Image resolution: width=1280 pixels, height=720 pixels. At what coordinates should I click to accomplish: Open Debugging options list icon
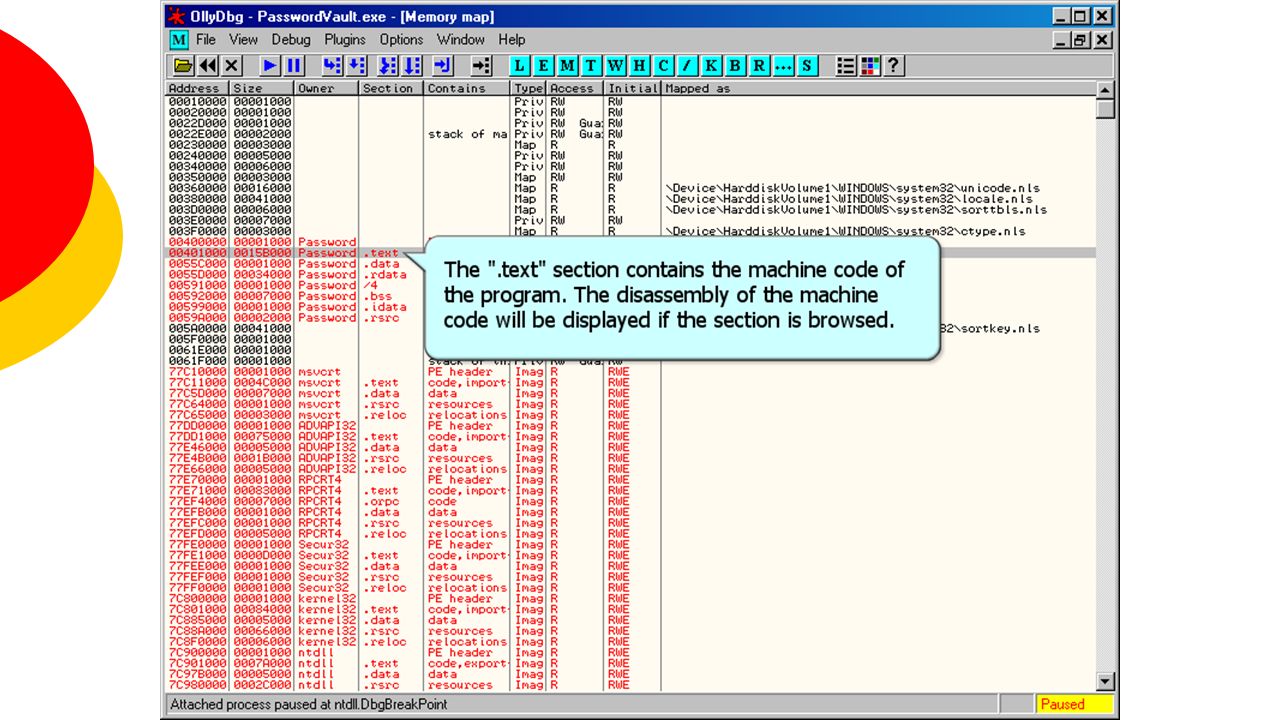(x=846, y=66)
